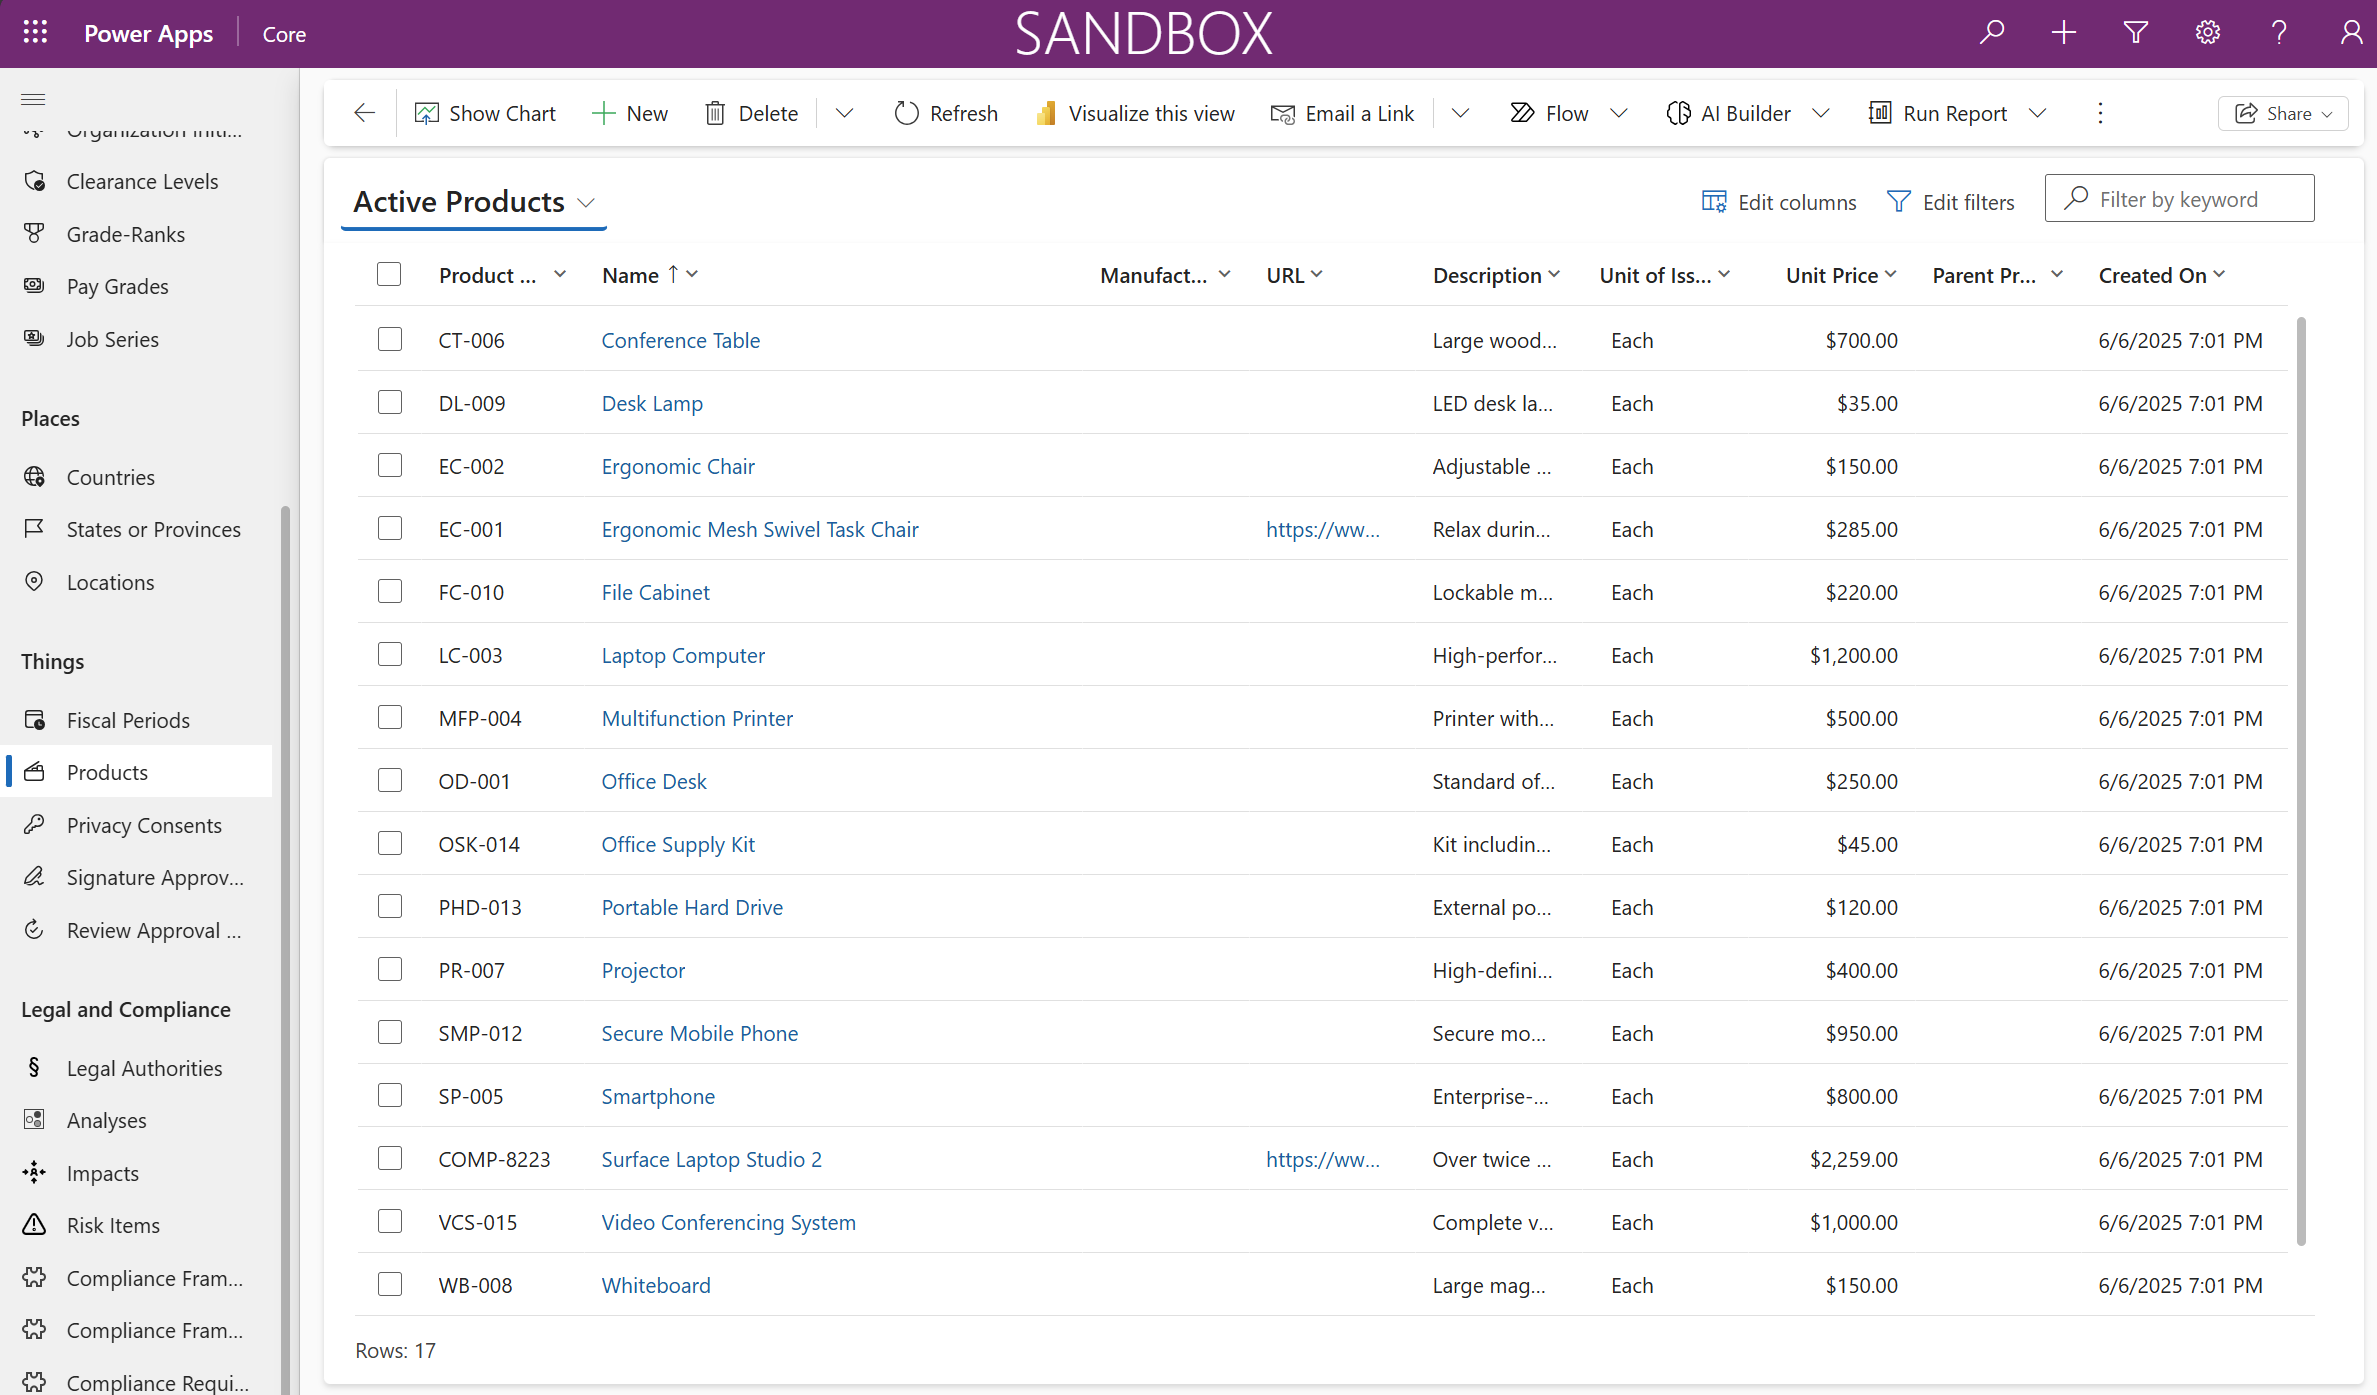
Task: Click the sidebar vertical scrollbar
Action: click(x=285, y=950)
